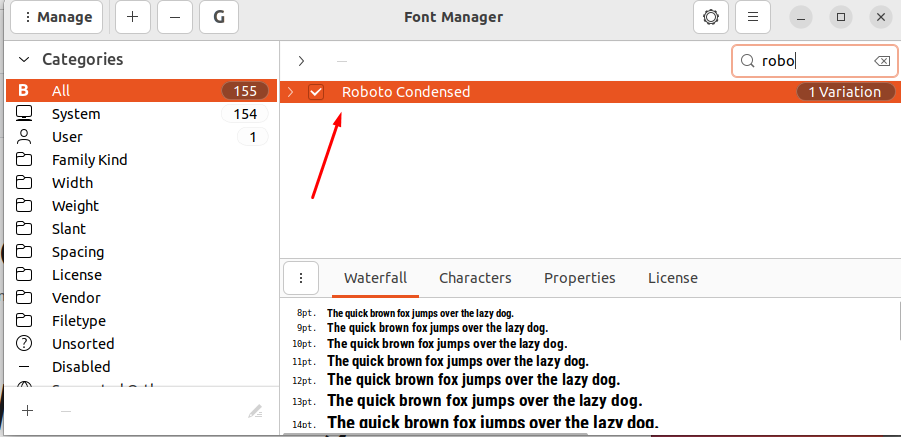Image resolution: width=901 pixels, height=437 pixels.
Task: Expand all font families with toolbar chevron
Action: click(301, 61)
